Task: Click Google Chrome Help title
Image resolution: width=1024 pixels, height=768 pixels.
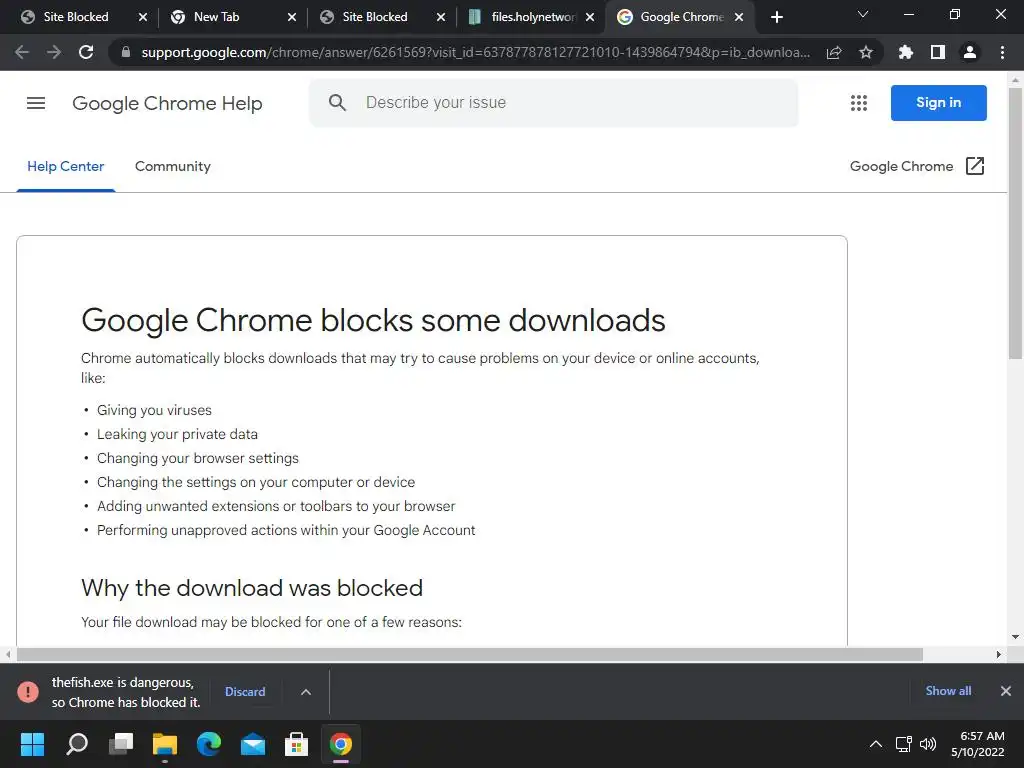Action: click(x=167, y=103)
